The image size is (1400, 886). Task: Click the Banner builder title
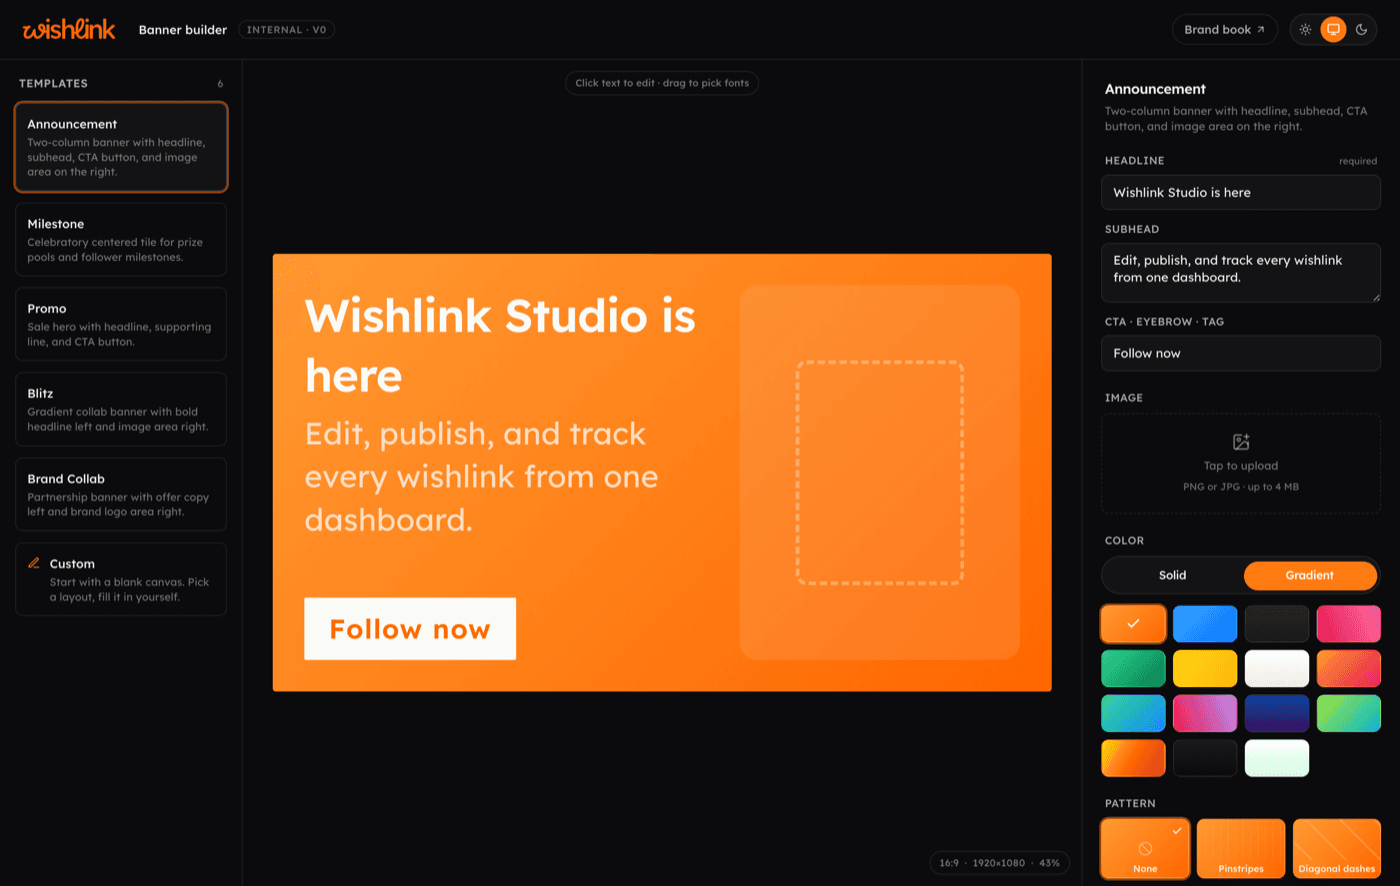coord(183,30)
